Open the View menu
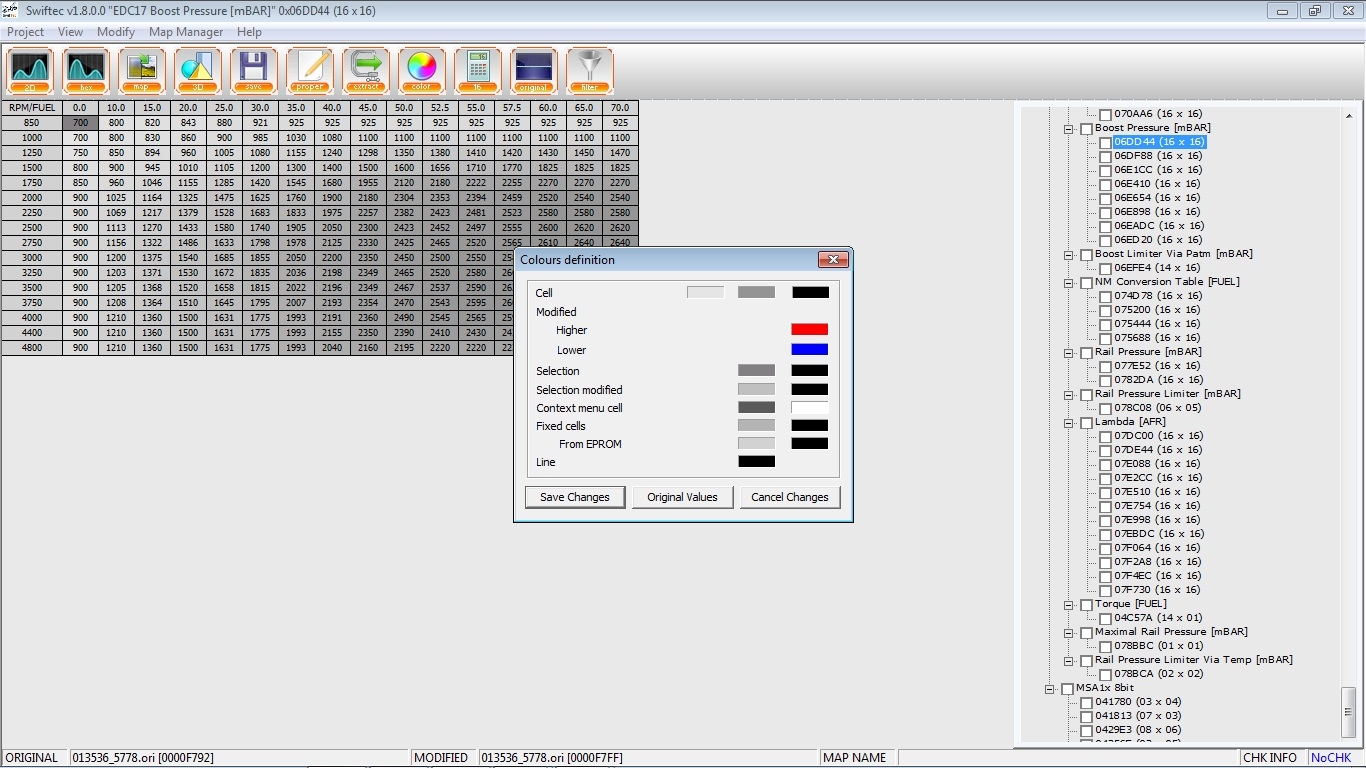 point(70,32)
